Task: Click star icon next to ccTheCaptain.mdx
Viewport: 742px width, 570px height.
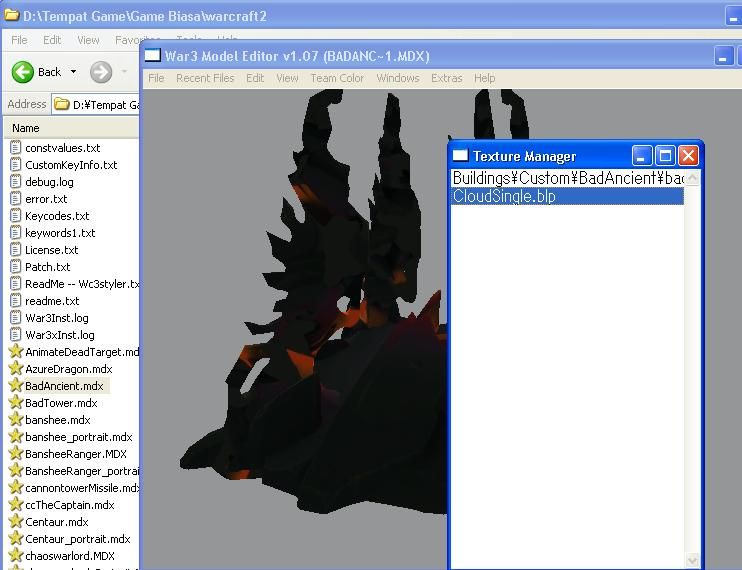Action: point(16,505)
